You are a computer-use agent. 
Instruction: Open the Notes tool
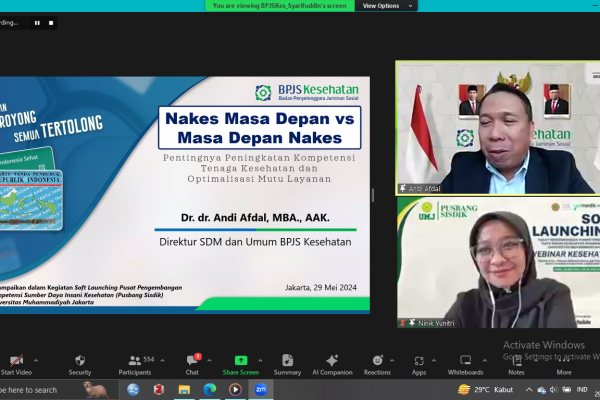(516, 365)
